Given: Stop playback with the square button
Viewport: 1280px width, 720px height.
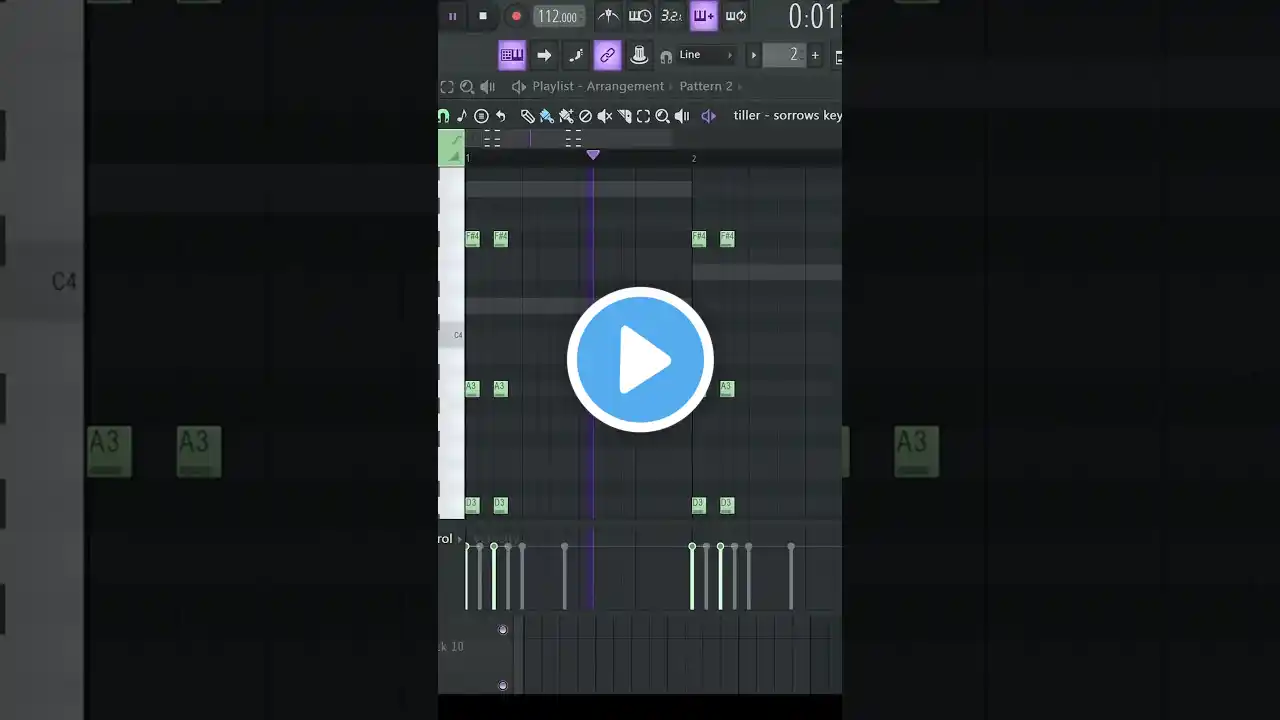Looking at the screenshot, I should click(x=483, y=16).
